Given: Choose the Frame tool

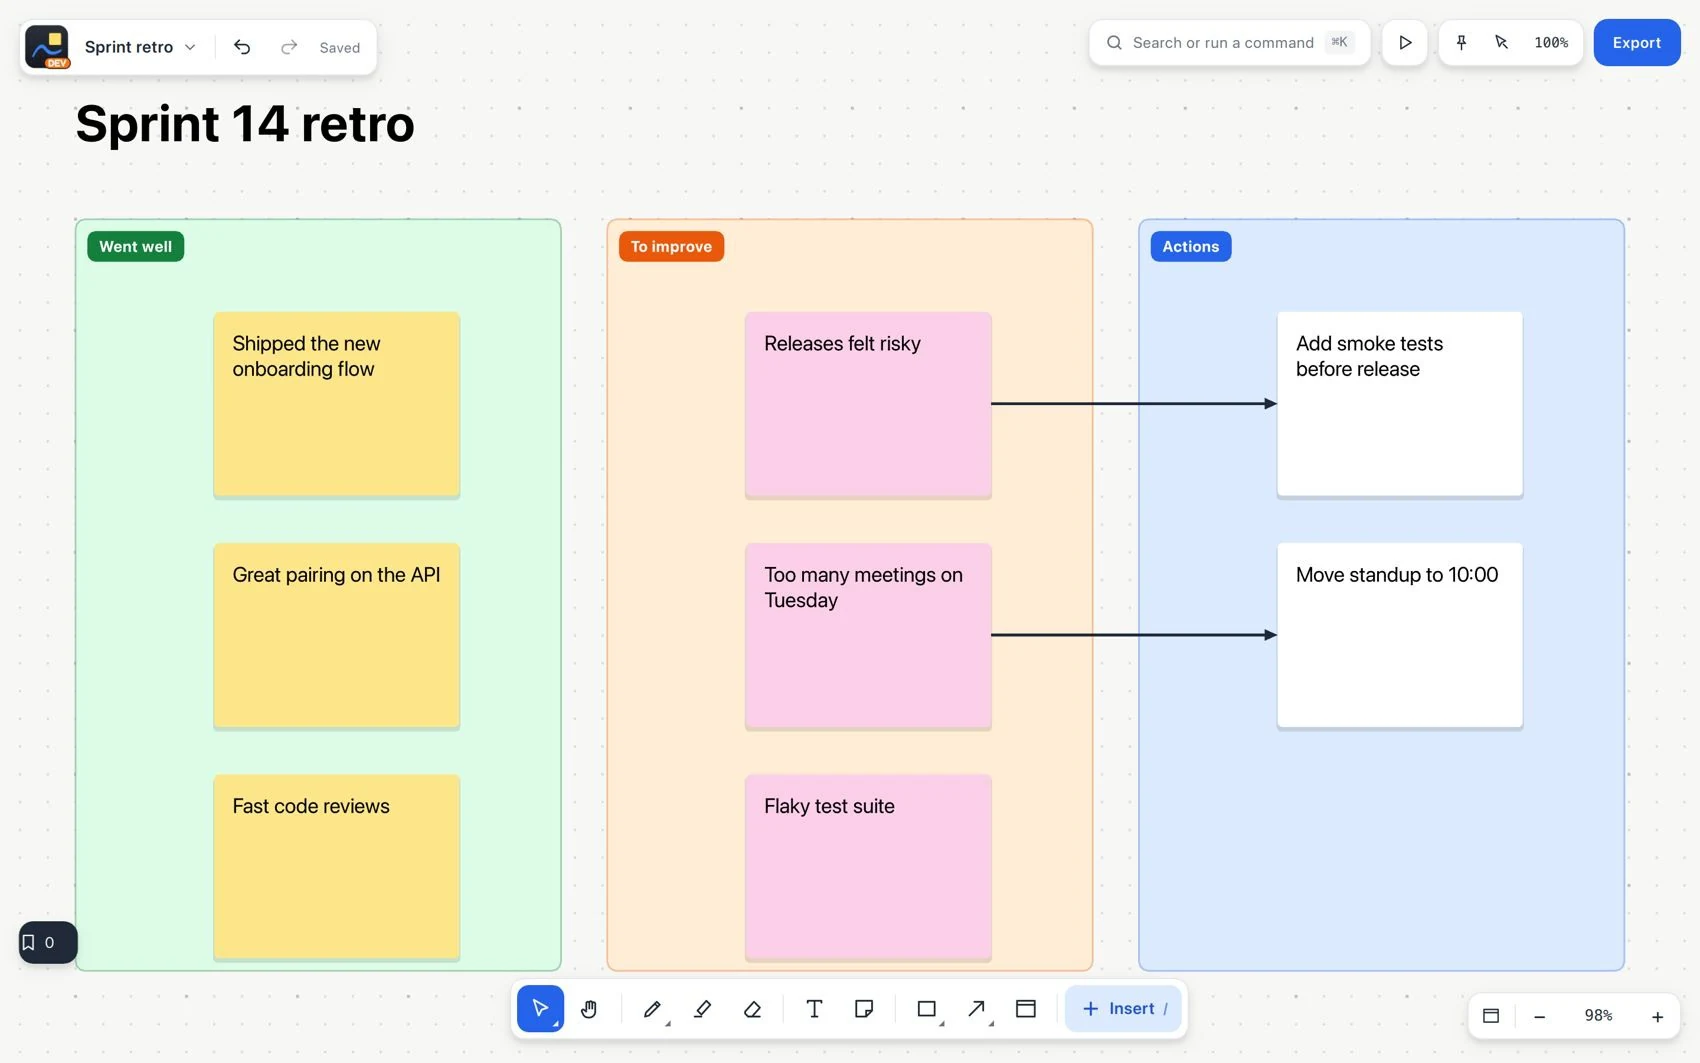Looking at the screenshot, I should [1026, 1008].
